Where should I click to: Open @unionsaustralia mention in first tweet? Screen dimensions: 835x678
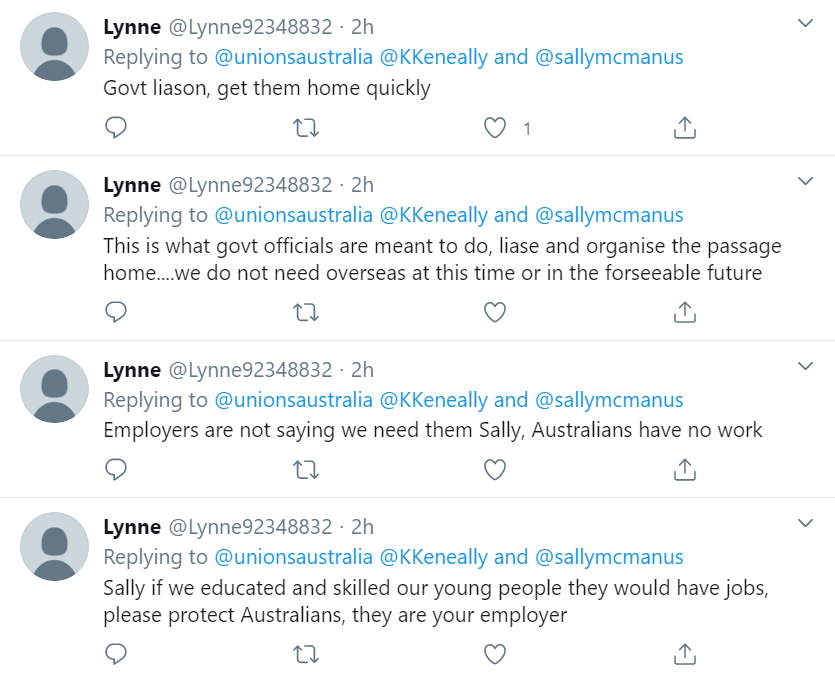293,57
